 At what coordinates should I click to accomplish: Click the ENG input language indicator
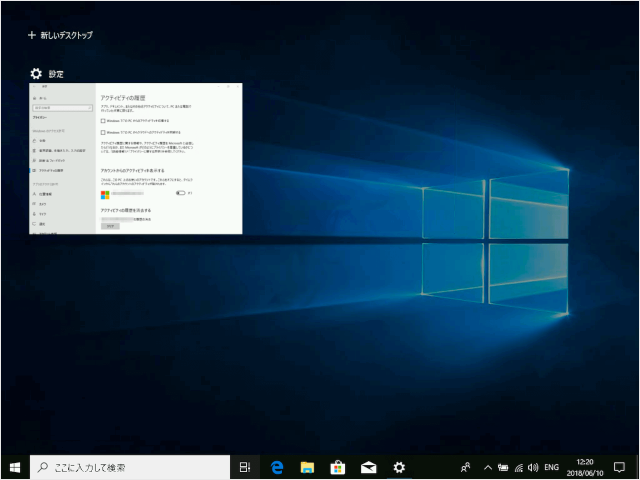click(x=551, y=467)
